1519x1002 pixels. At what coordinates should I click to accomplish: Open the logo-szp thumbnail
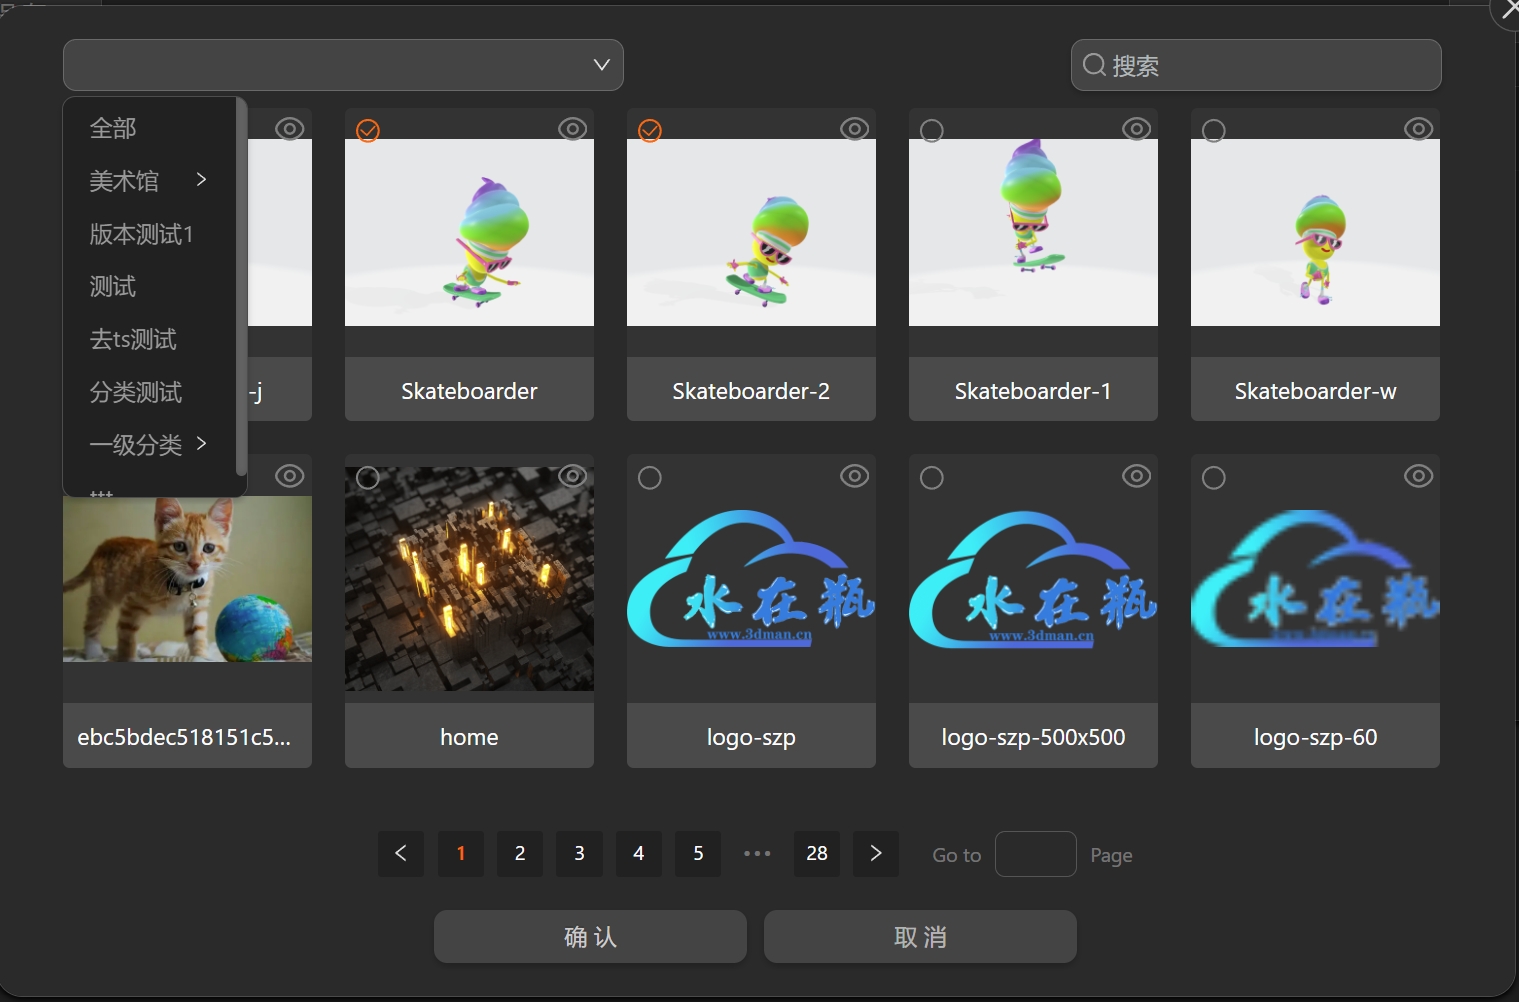pyautogui.click(x=751, y=579)
